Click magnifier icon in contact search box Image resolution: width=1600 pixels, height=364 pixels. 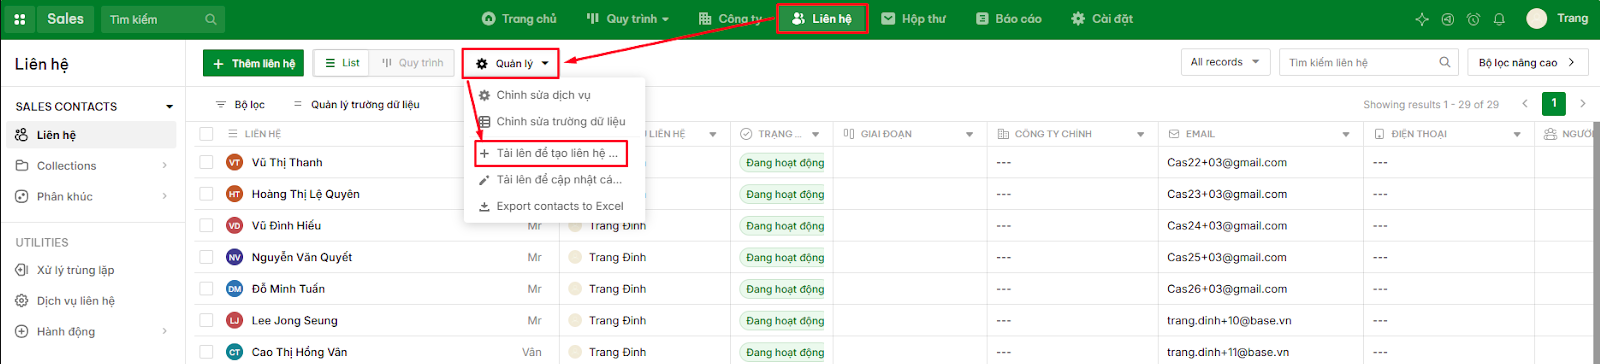tap(1444, 62)
